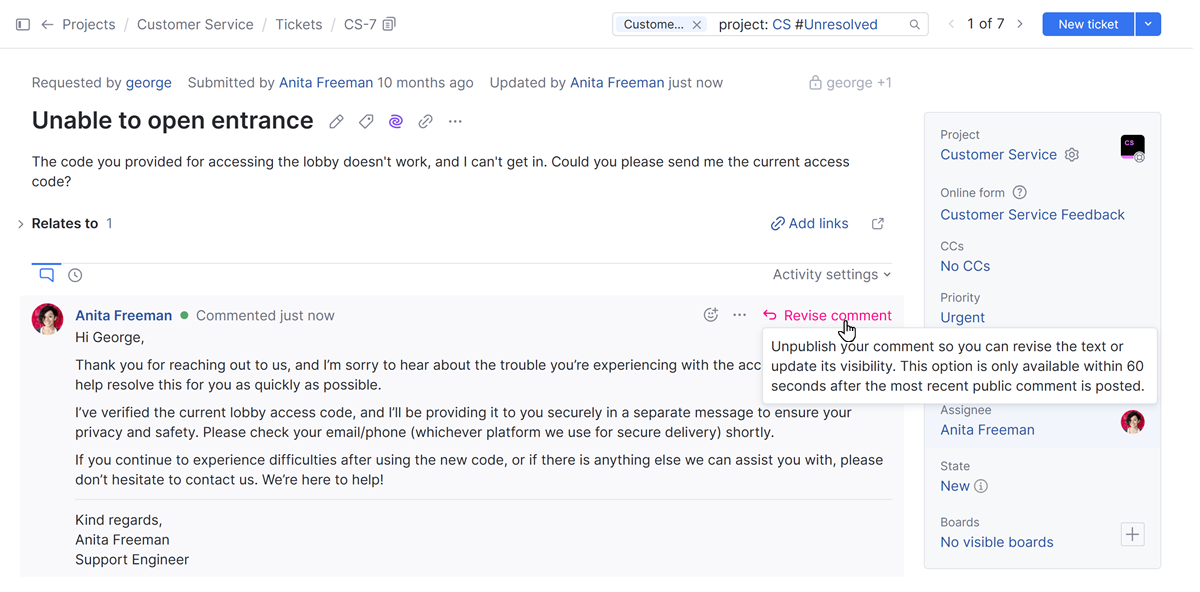Expand the New ticket dropdown arrow

click(x=1148, y=24)
